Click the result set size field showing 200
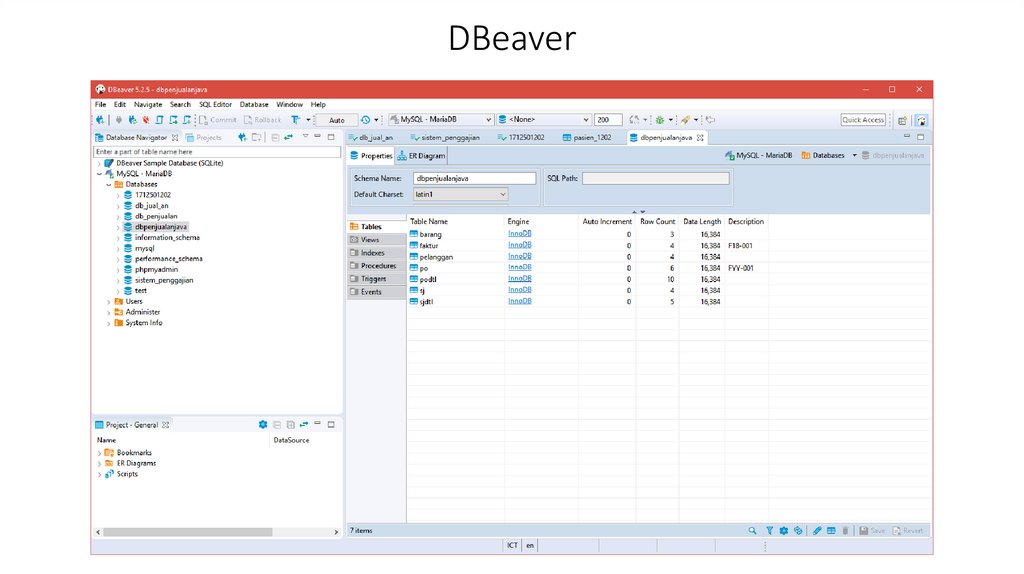Viewport: 1024px width, 574px height. [x=607, y=120]
